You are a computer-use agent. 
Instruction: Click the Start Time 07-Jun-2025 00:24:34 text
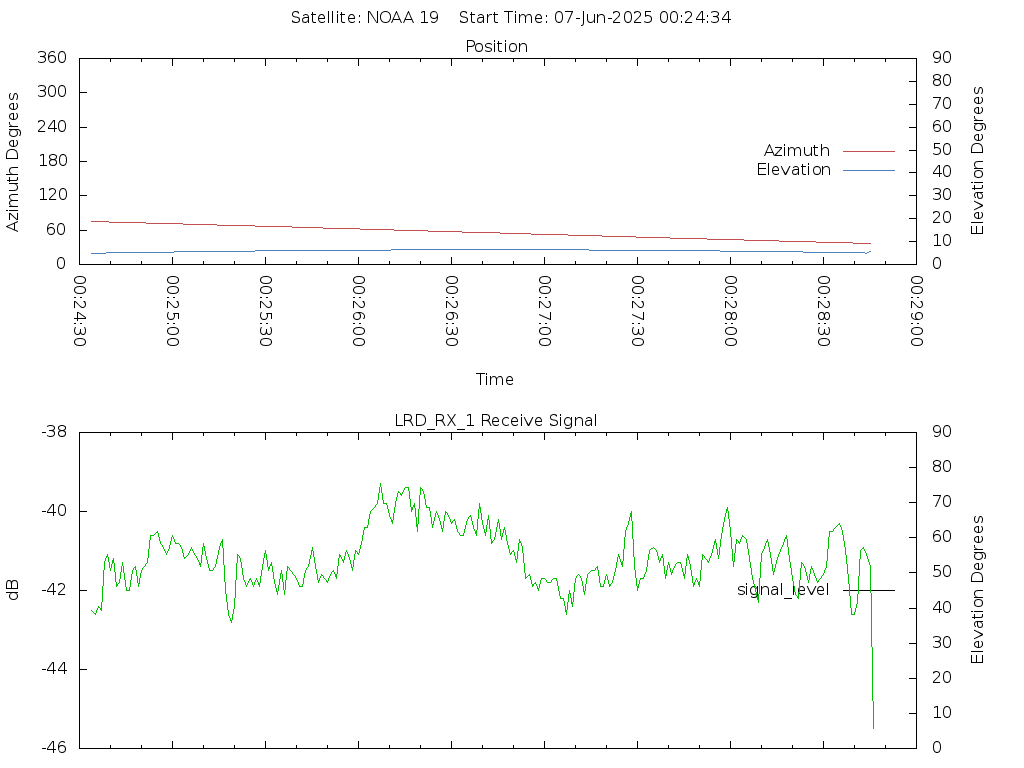click(595, 18)
